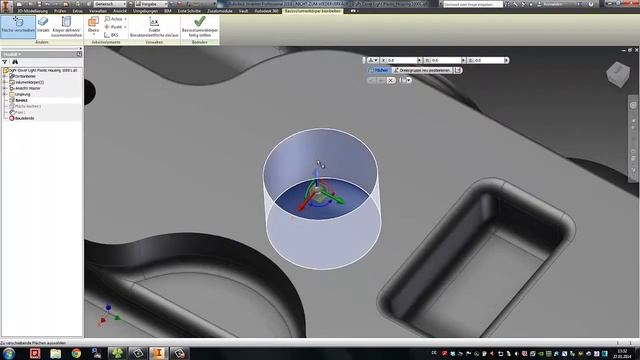Click the Modell browser panel header
The image size is (640, 360).
click(41, 54)
